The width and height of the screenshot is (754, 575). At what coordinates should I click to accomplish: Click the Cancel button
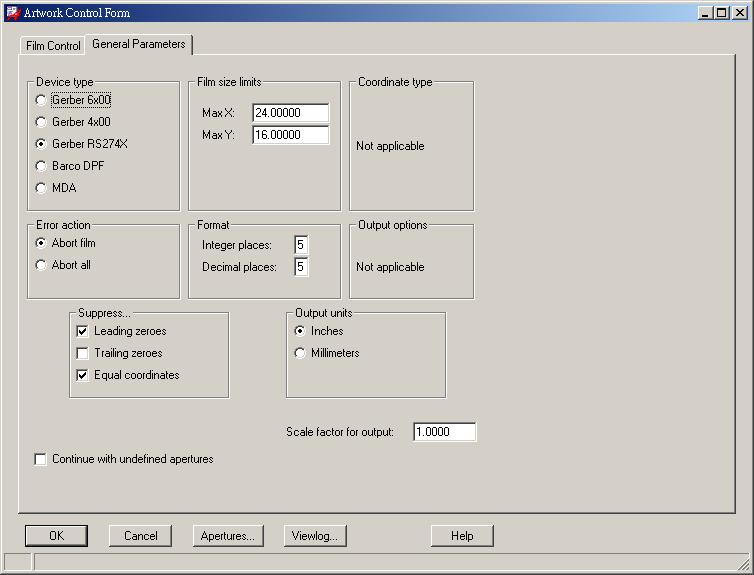click(140, 536)
